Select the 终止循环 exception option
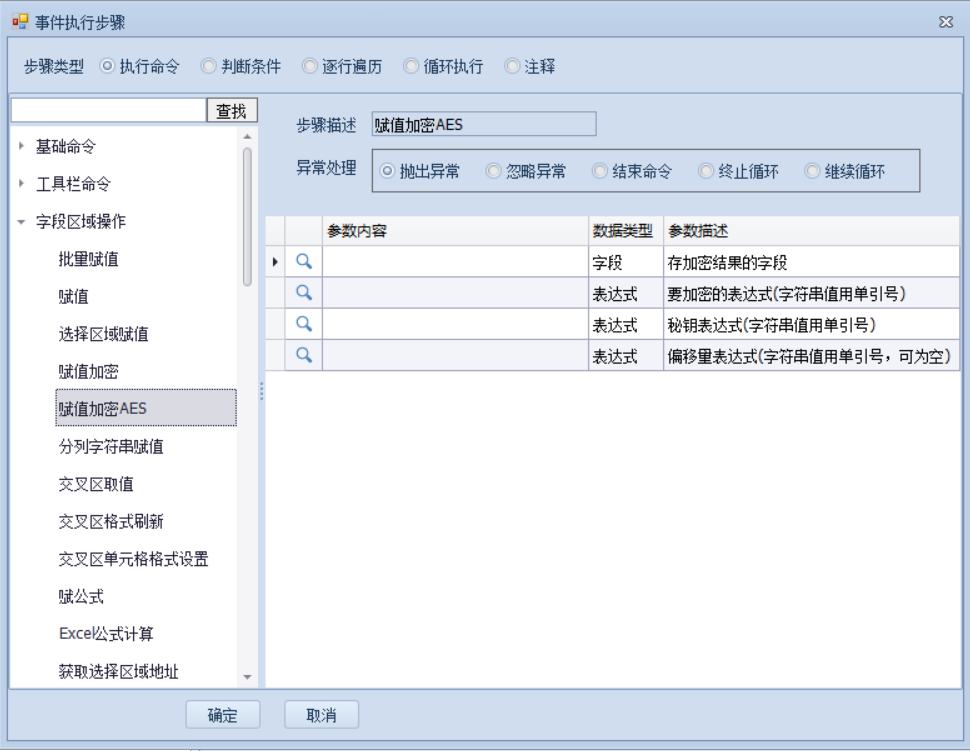 click(706, 171)
